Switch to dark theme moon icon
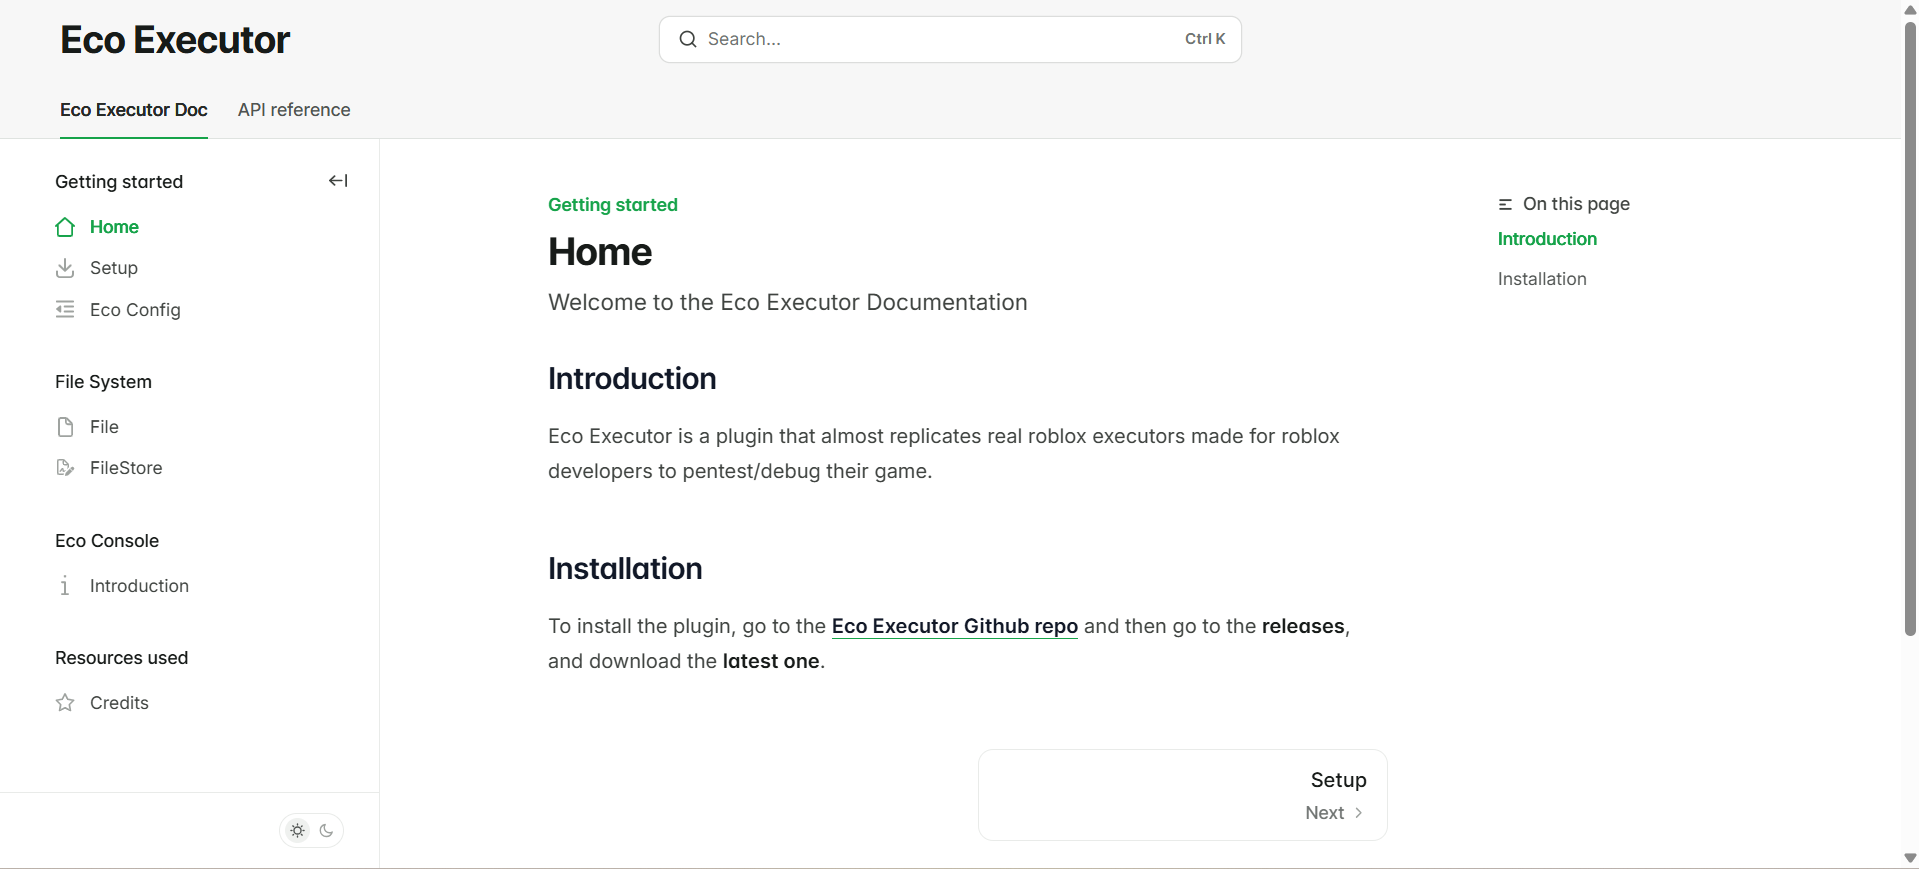This screenshot has width=1919, height=869. [x=326, y=830]
